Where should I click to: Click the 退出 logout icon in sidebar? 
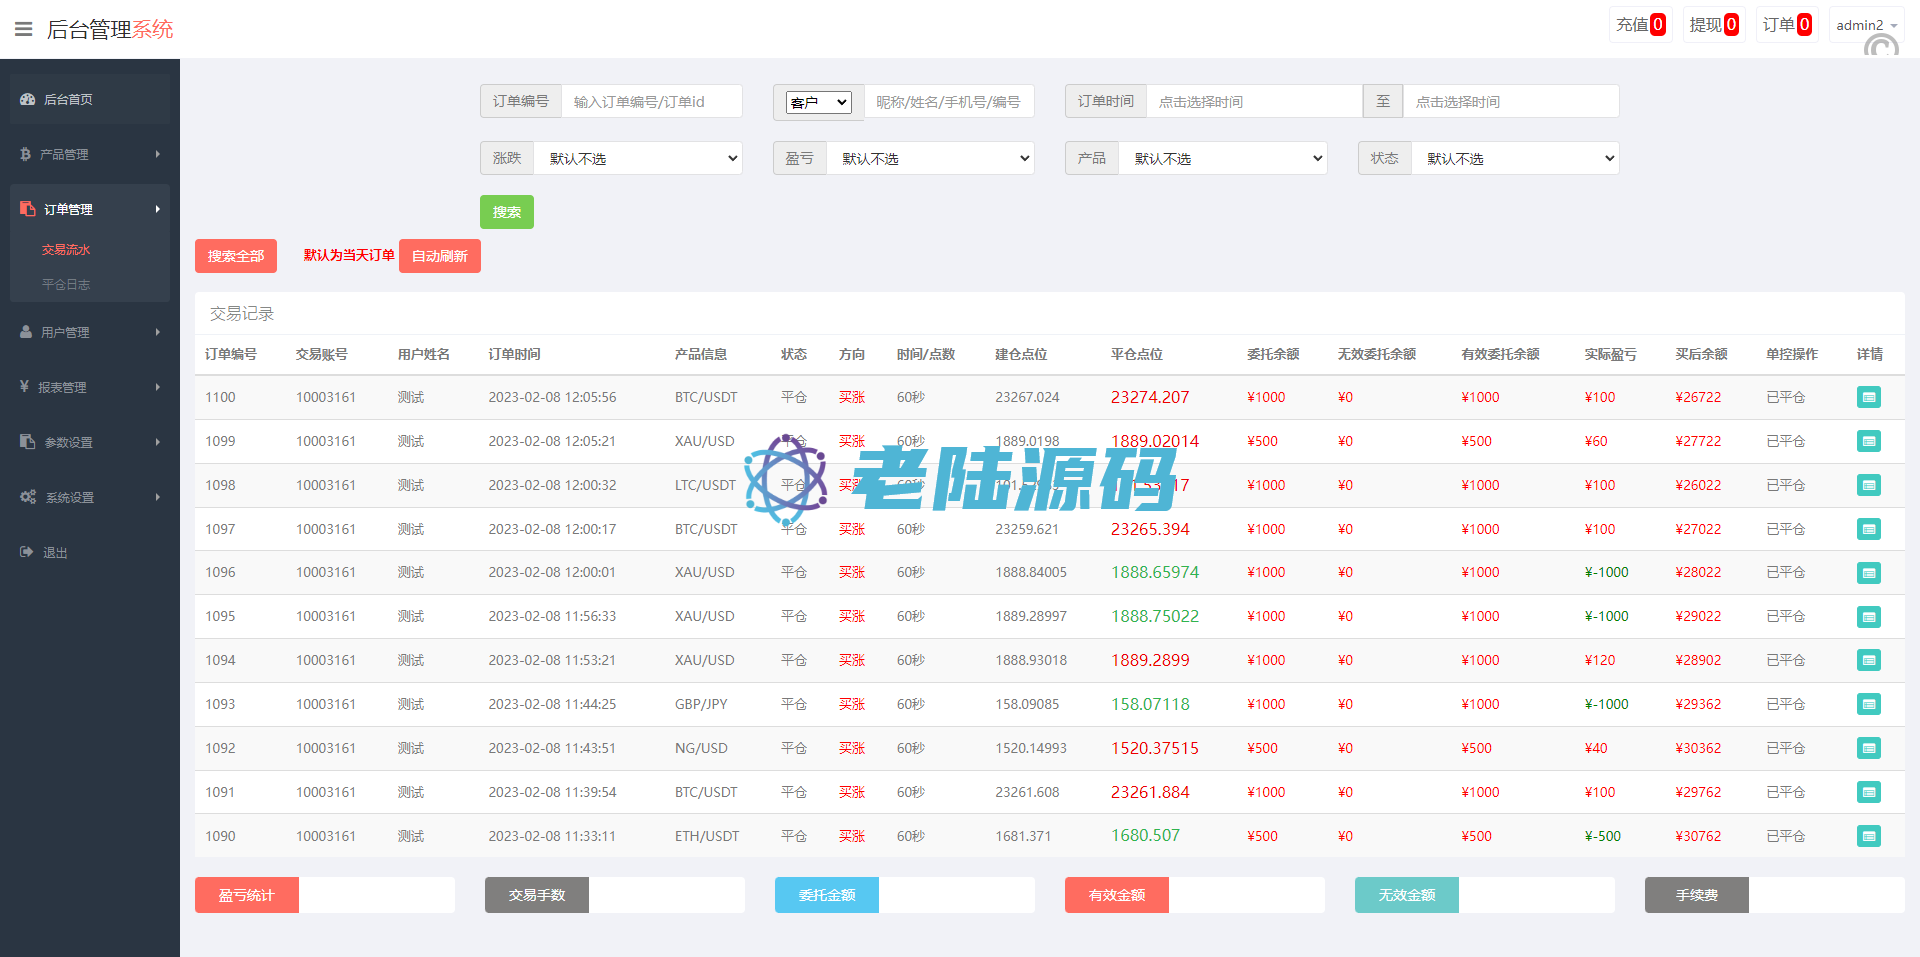[27, 552]
